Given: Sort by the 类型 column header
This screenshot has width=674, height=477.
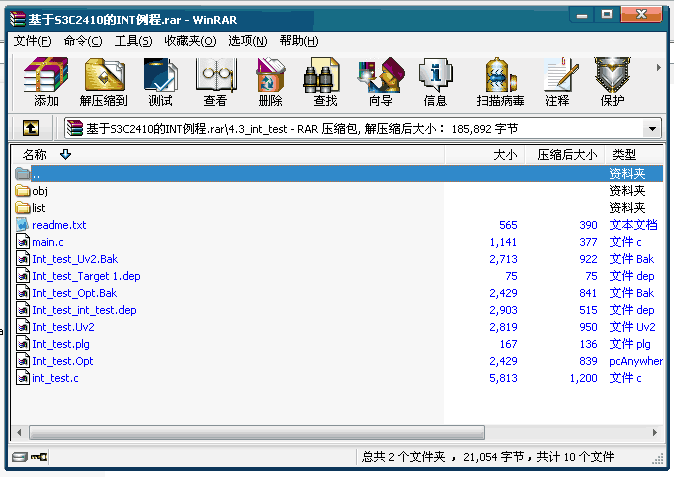Looking at the screenshot, I should (x=634, y=155).
